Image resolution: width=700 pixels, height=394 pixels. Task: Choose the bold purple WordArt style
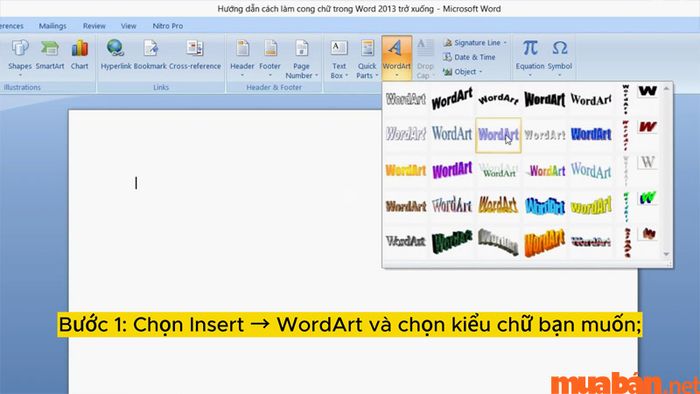pos(452,170)
